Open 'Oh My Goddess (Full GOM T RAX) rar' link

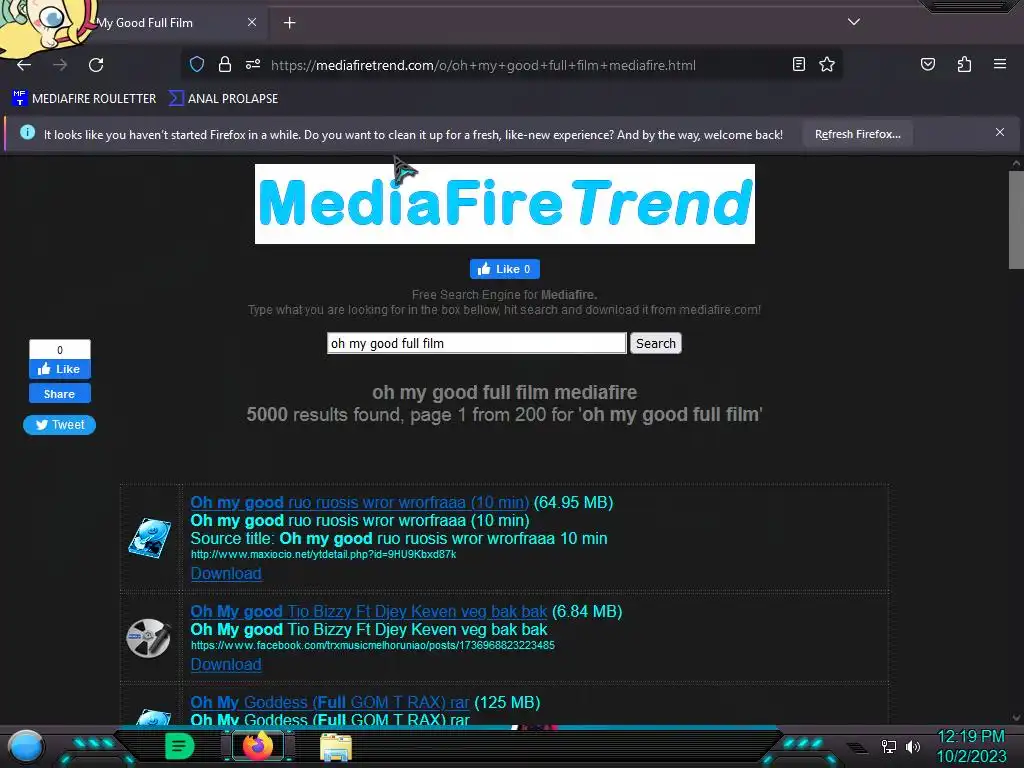coord(330,702)
